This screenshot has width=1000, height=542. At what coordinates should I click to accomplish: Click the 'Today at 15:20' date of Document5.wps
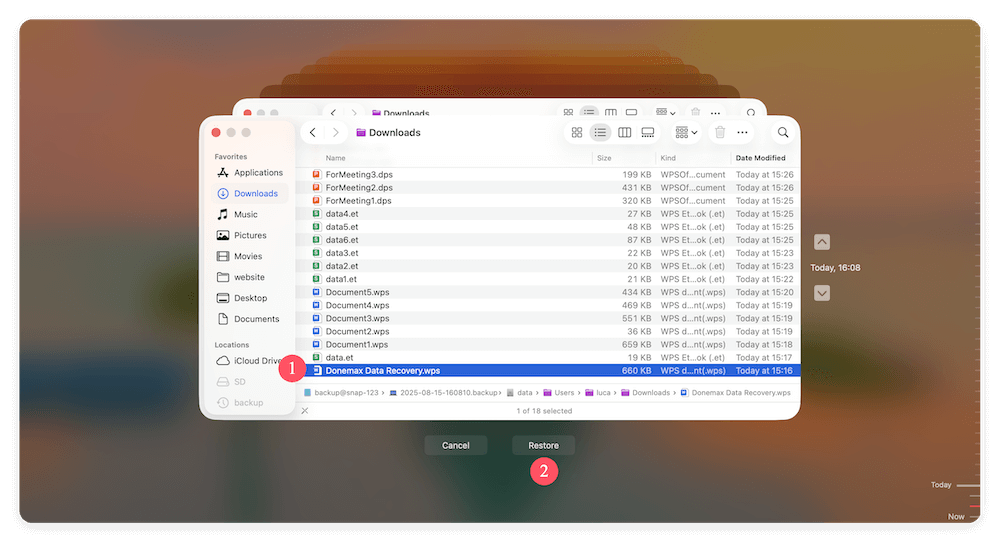pos(764,292)
